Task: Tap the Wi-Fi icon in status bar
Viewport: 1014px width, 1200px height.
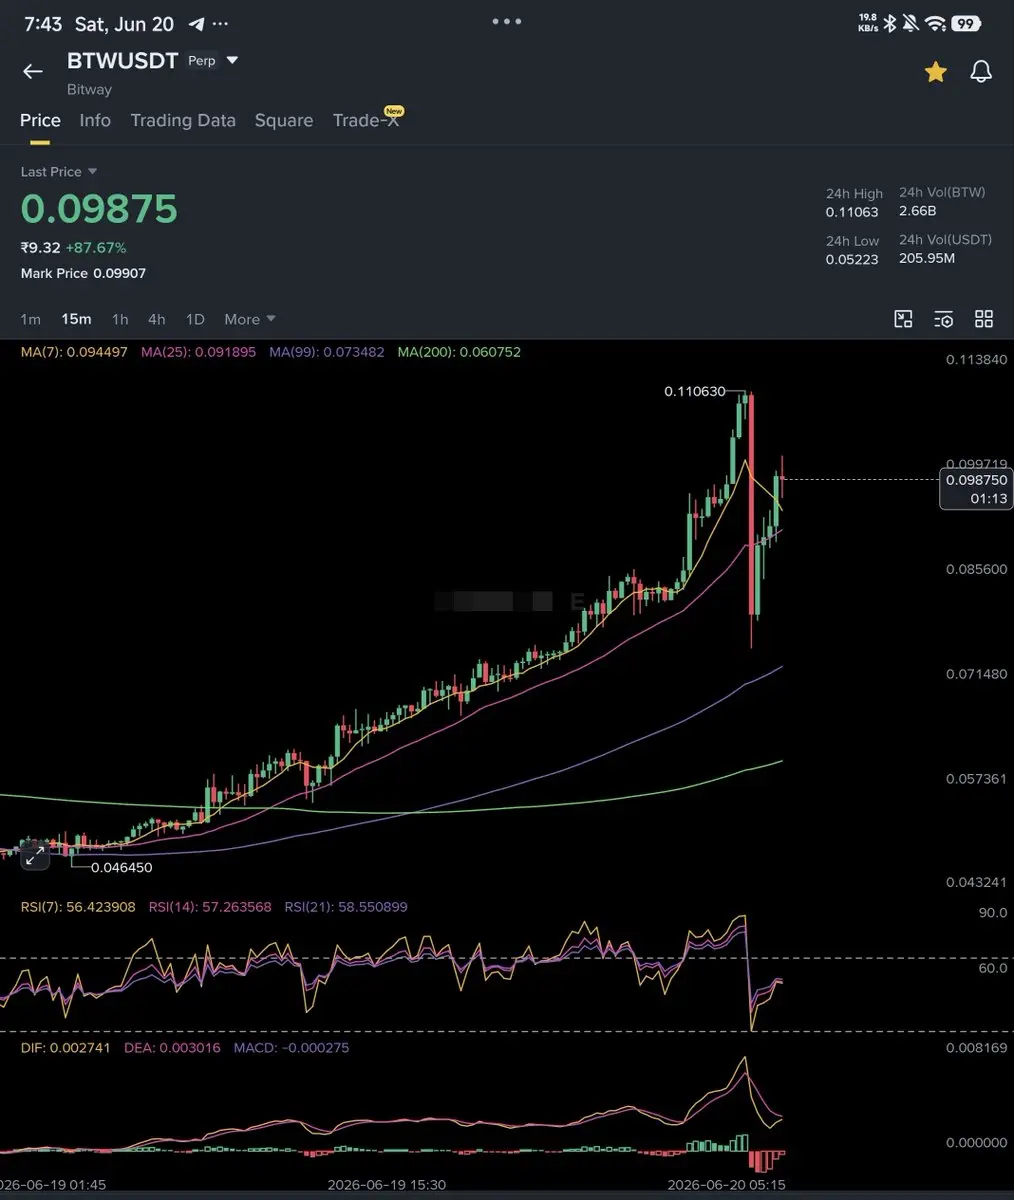Action: (x=936, y=23)
